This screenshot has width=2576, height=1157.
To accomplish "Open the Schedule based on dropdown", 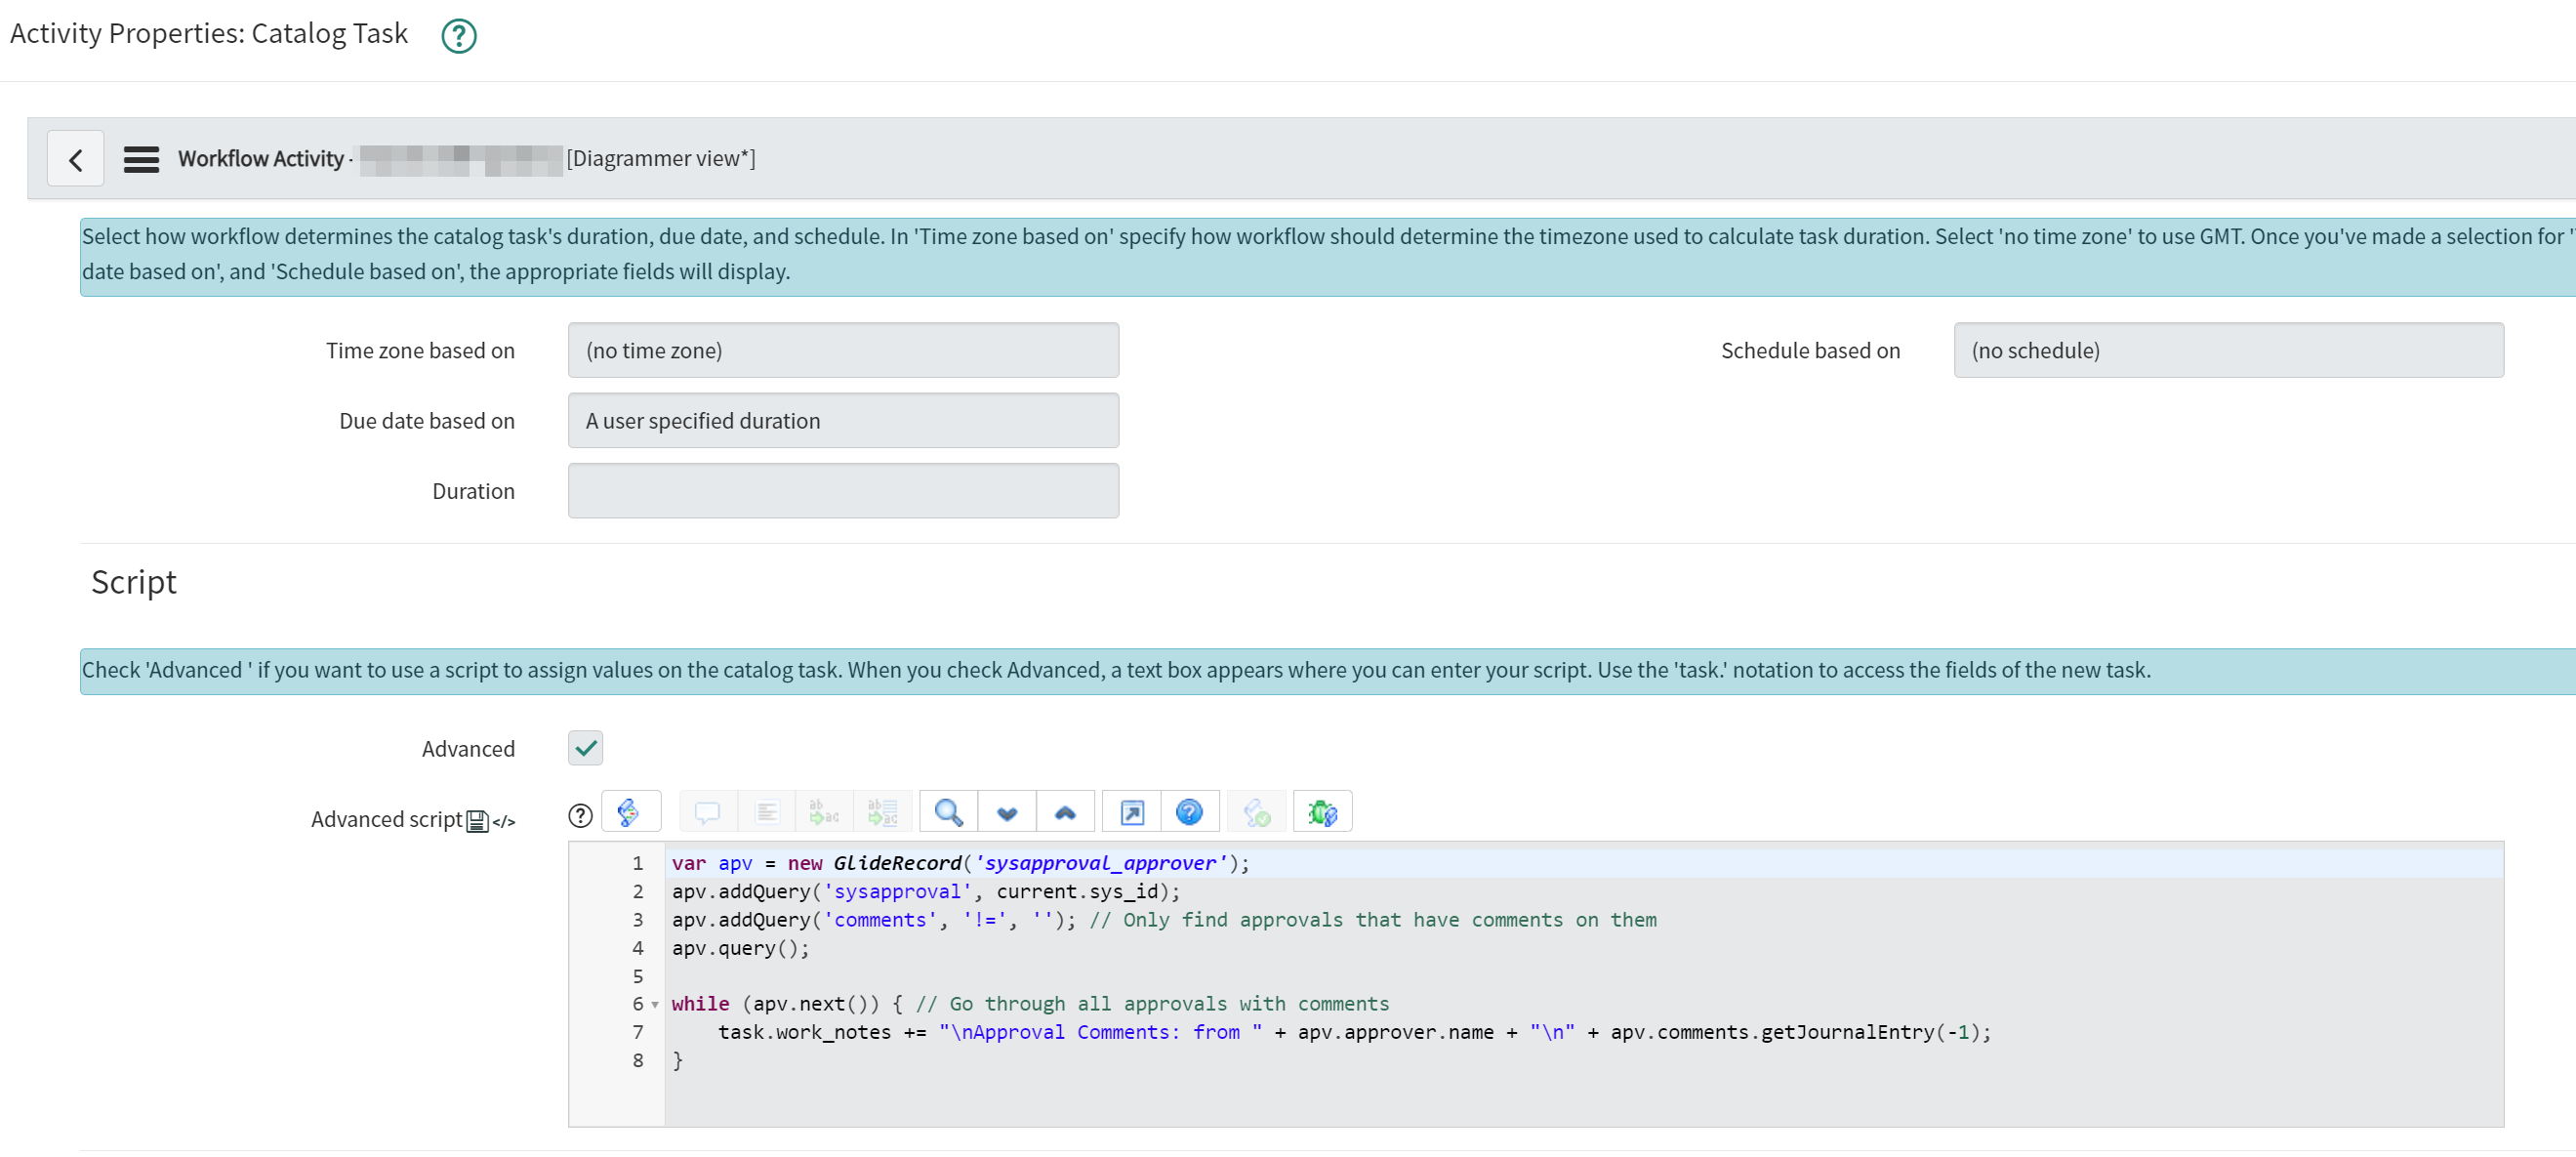I will click(x=2228, y=350).
